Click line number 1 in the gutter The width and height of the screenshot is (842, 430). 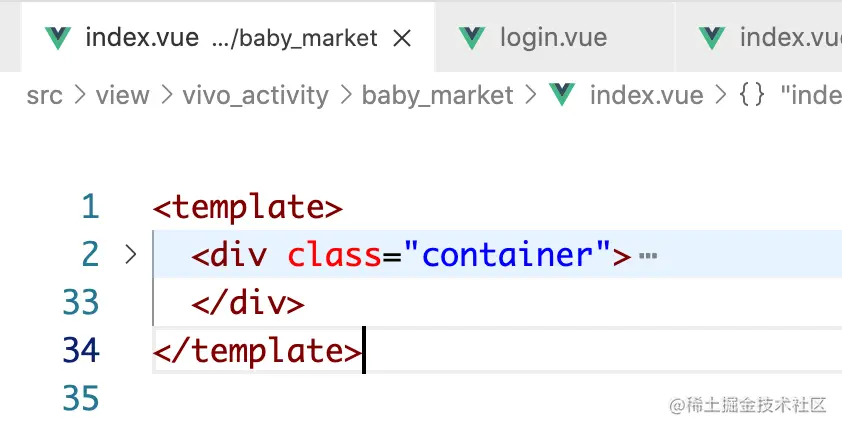(90, 207)
